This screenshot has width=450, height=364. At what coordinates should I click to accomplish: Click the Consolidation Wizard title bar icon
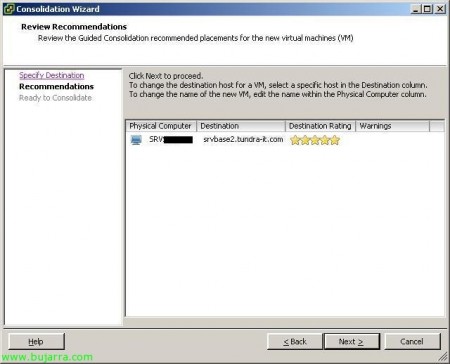[9, 9]
